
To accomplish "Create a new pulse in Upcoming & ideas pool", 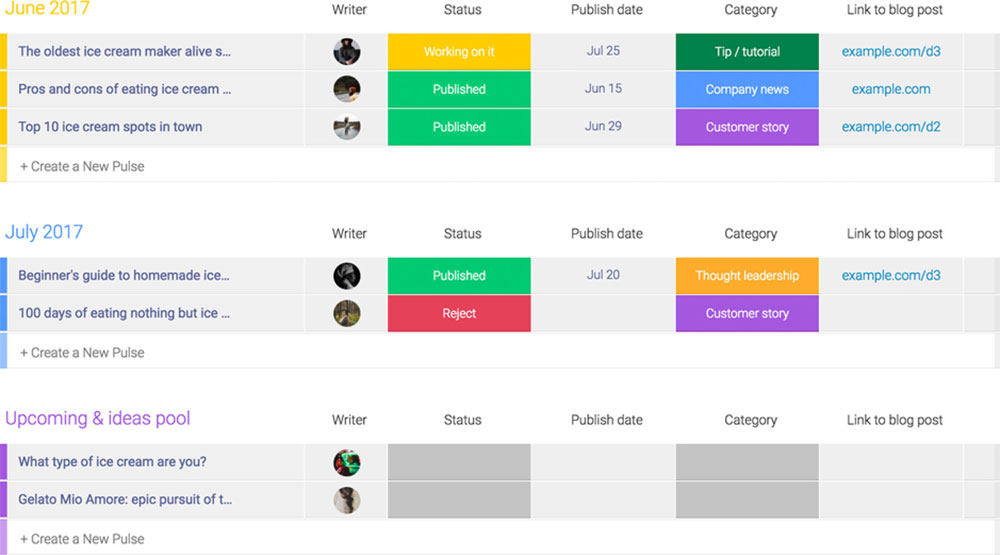I will coord(82,538).
